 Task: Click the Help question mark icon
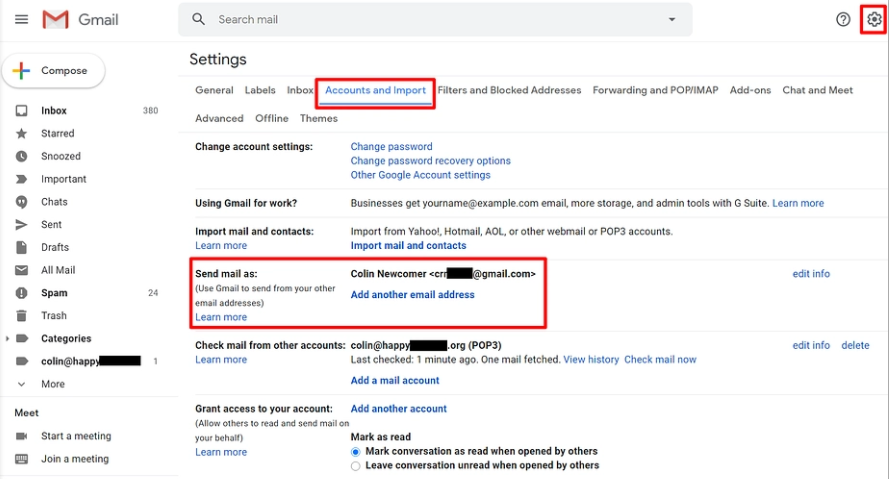(843, 20)
